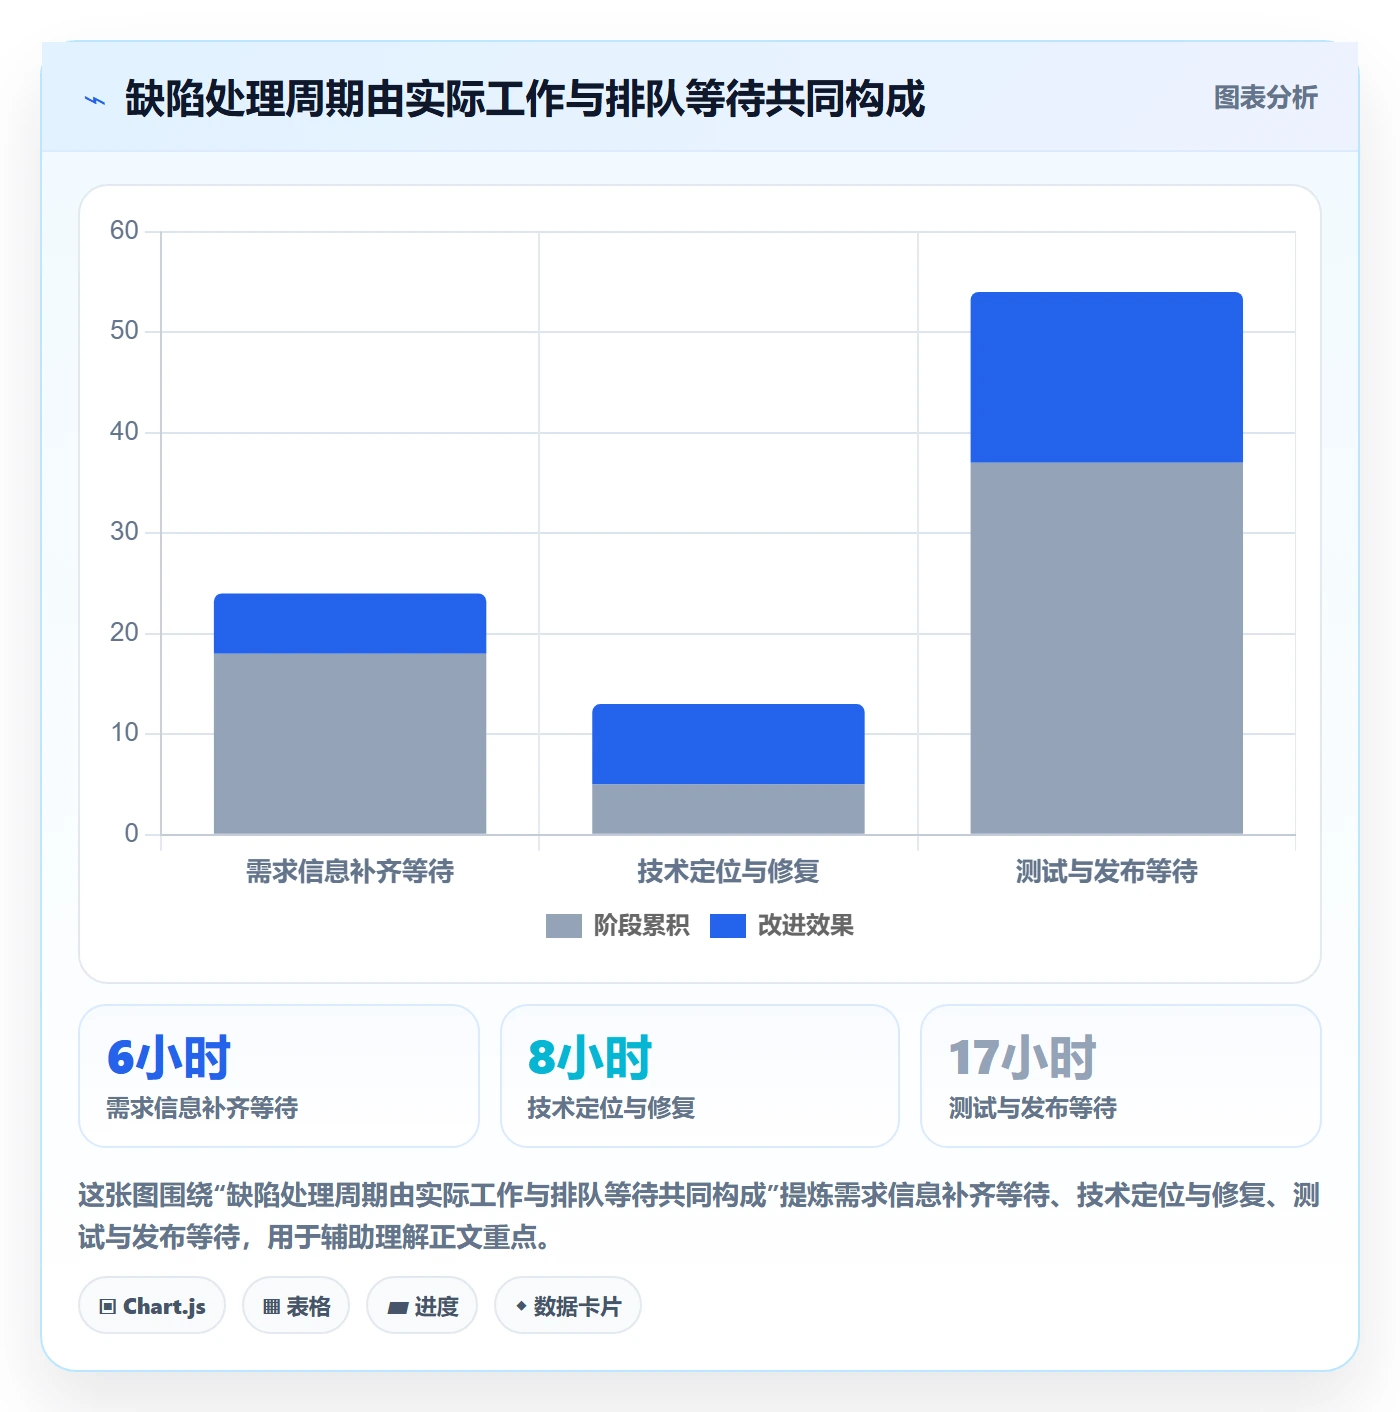Click the x-axis label 需求信息补齐等待
This screenshot has width=1400, height=1412.
point(350,872)
